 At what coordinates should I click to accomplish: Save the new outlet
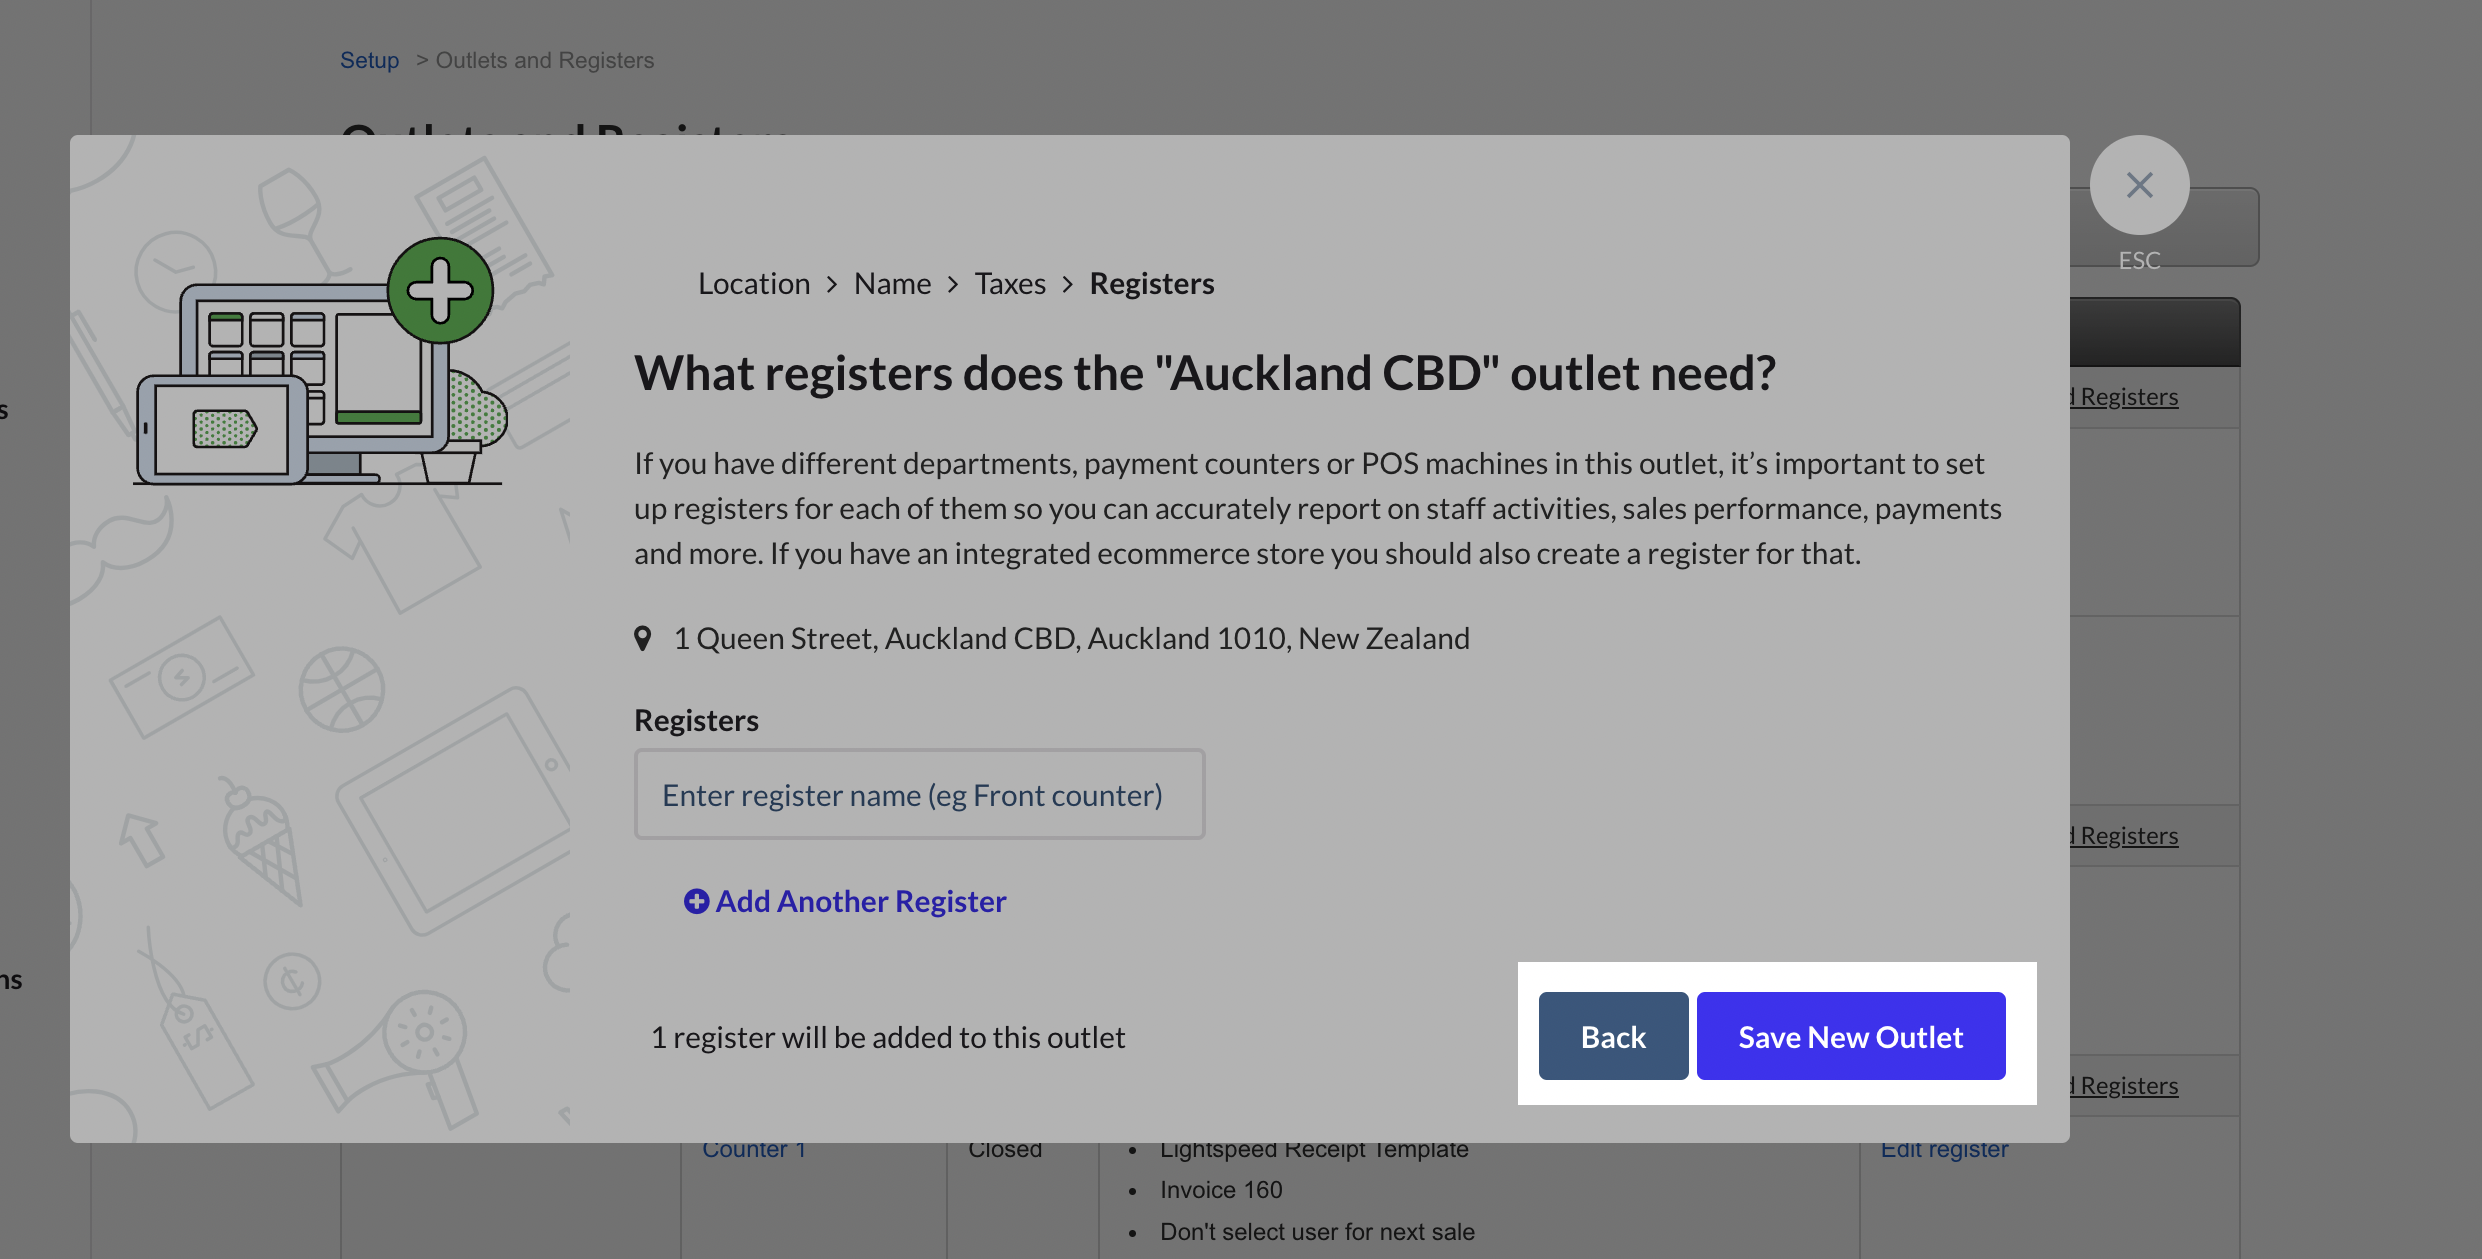point(1850,1036)
